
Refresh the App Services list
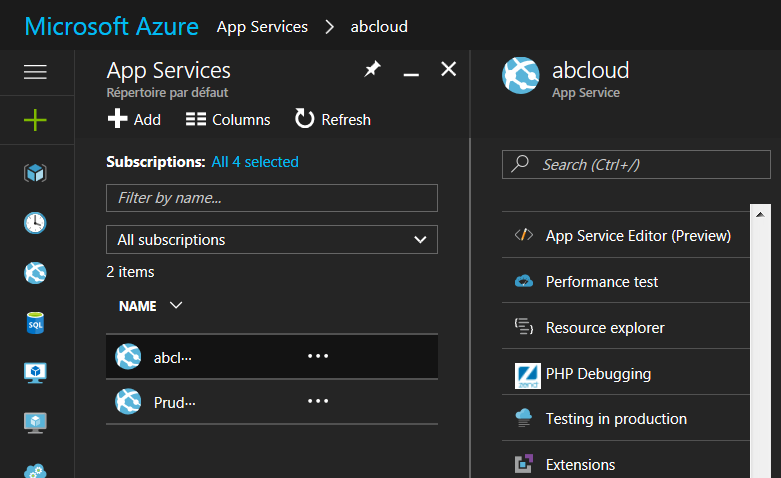333,120
